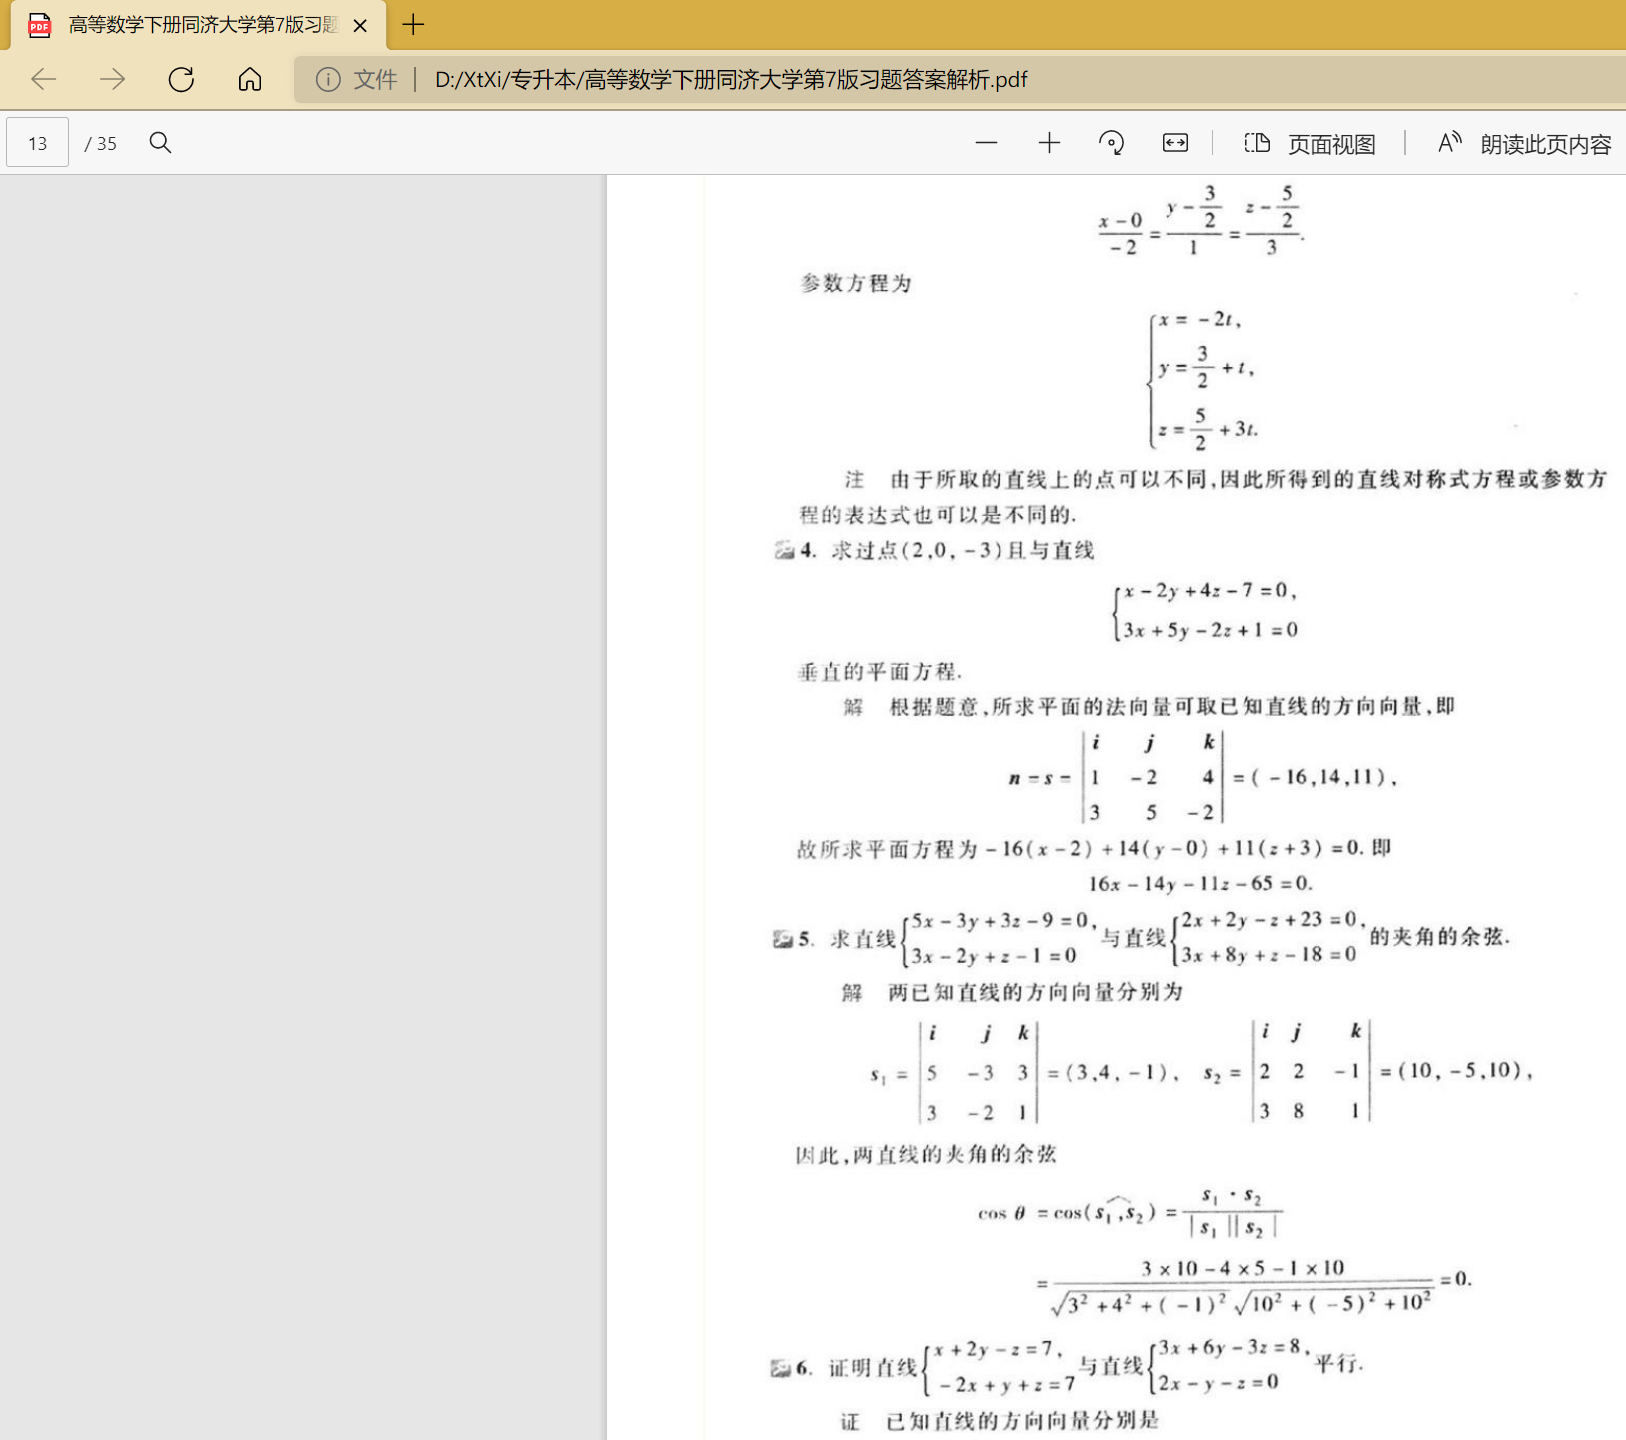Focus the address bar showing the PDF path
This screenshot has height=1440, width=1626.
730,79
